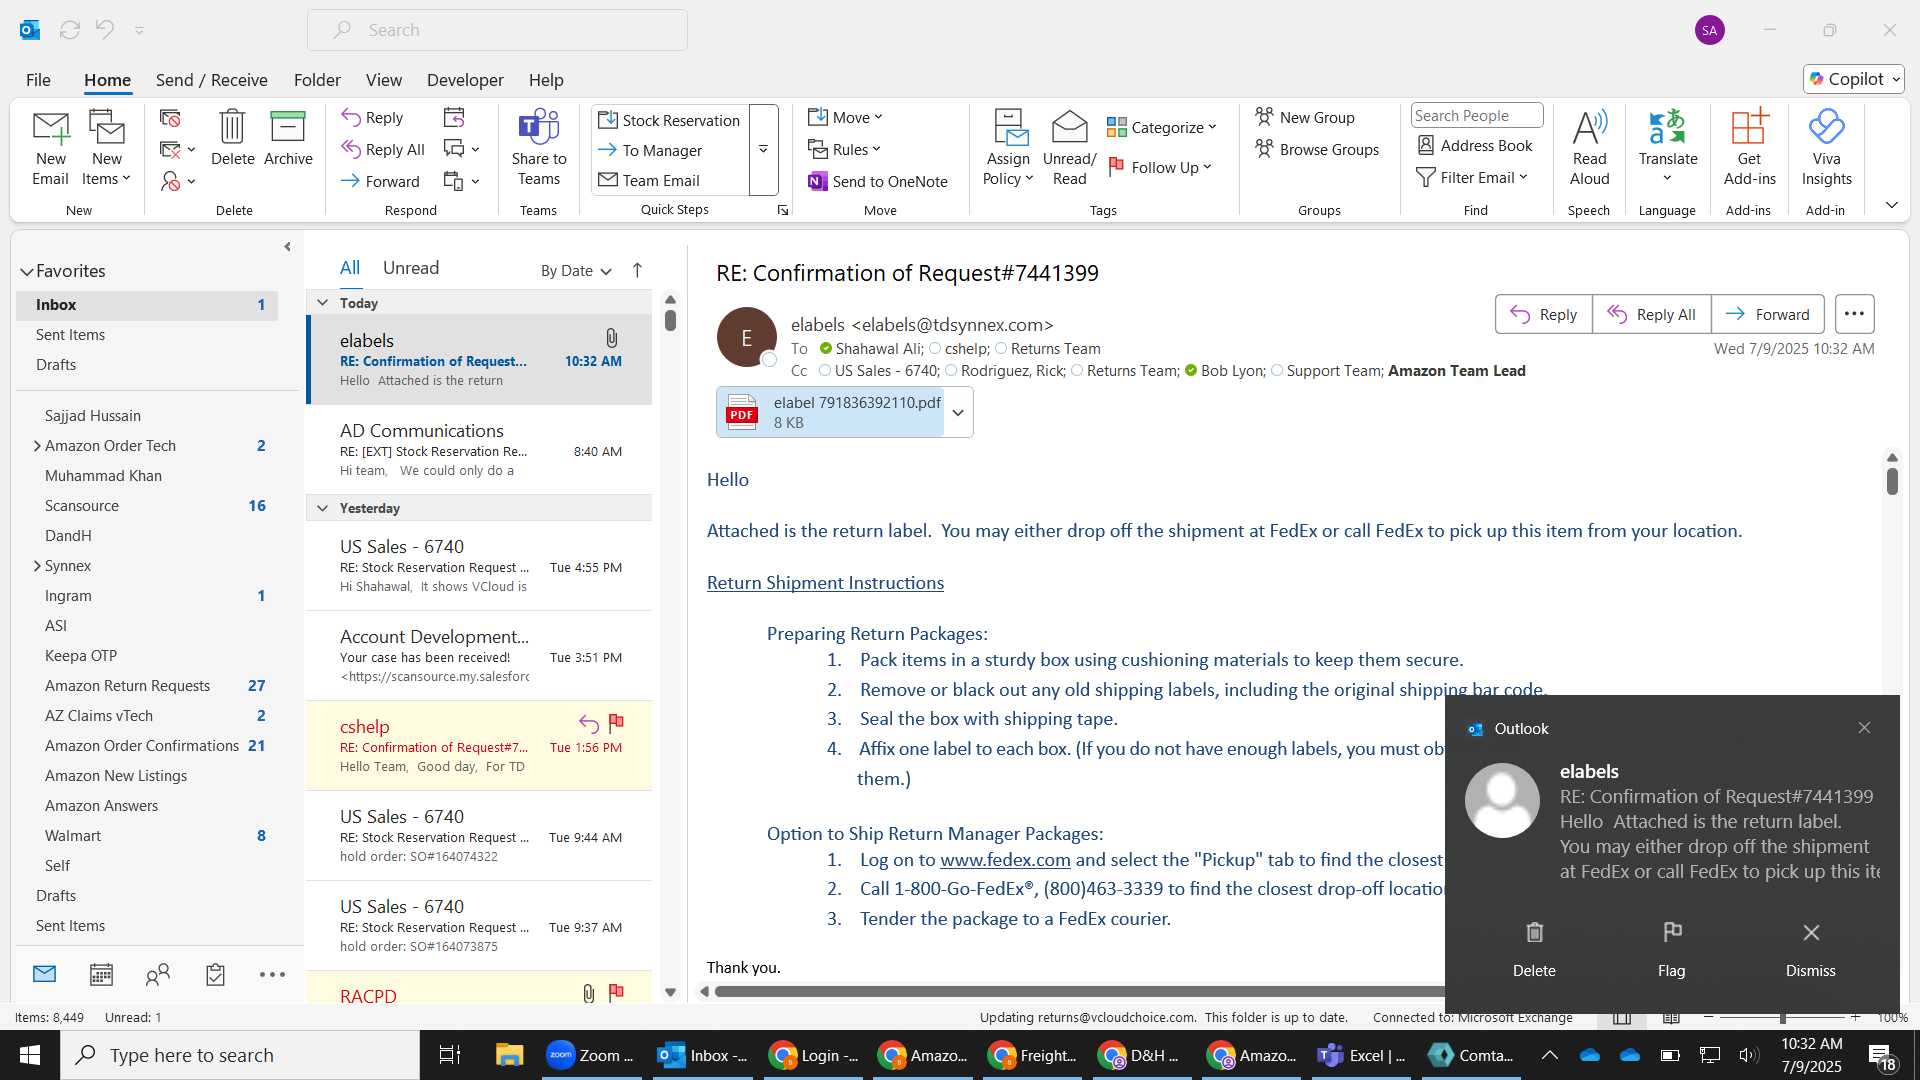Open the Filter Email dropdown
The image size is (1920, 1080).
(x=1473, y=177)
